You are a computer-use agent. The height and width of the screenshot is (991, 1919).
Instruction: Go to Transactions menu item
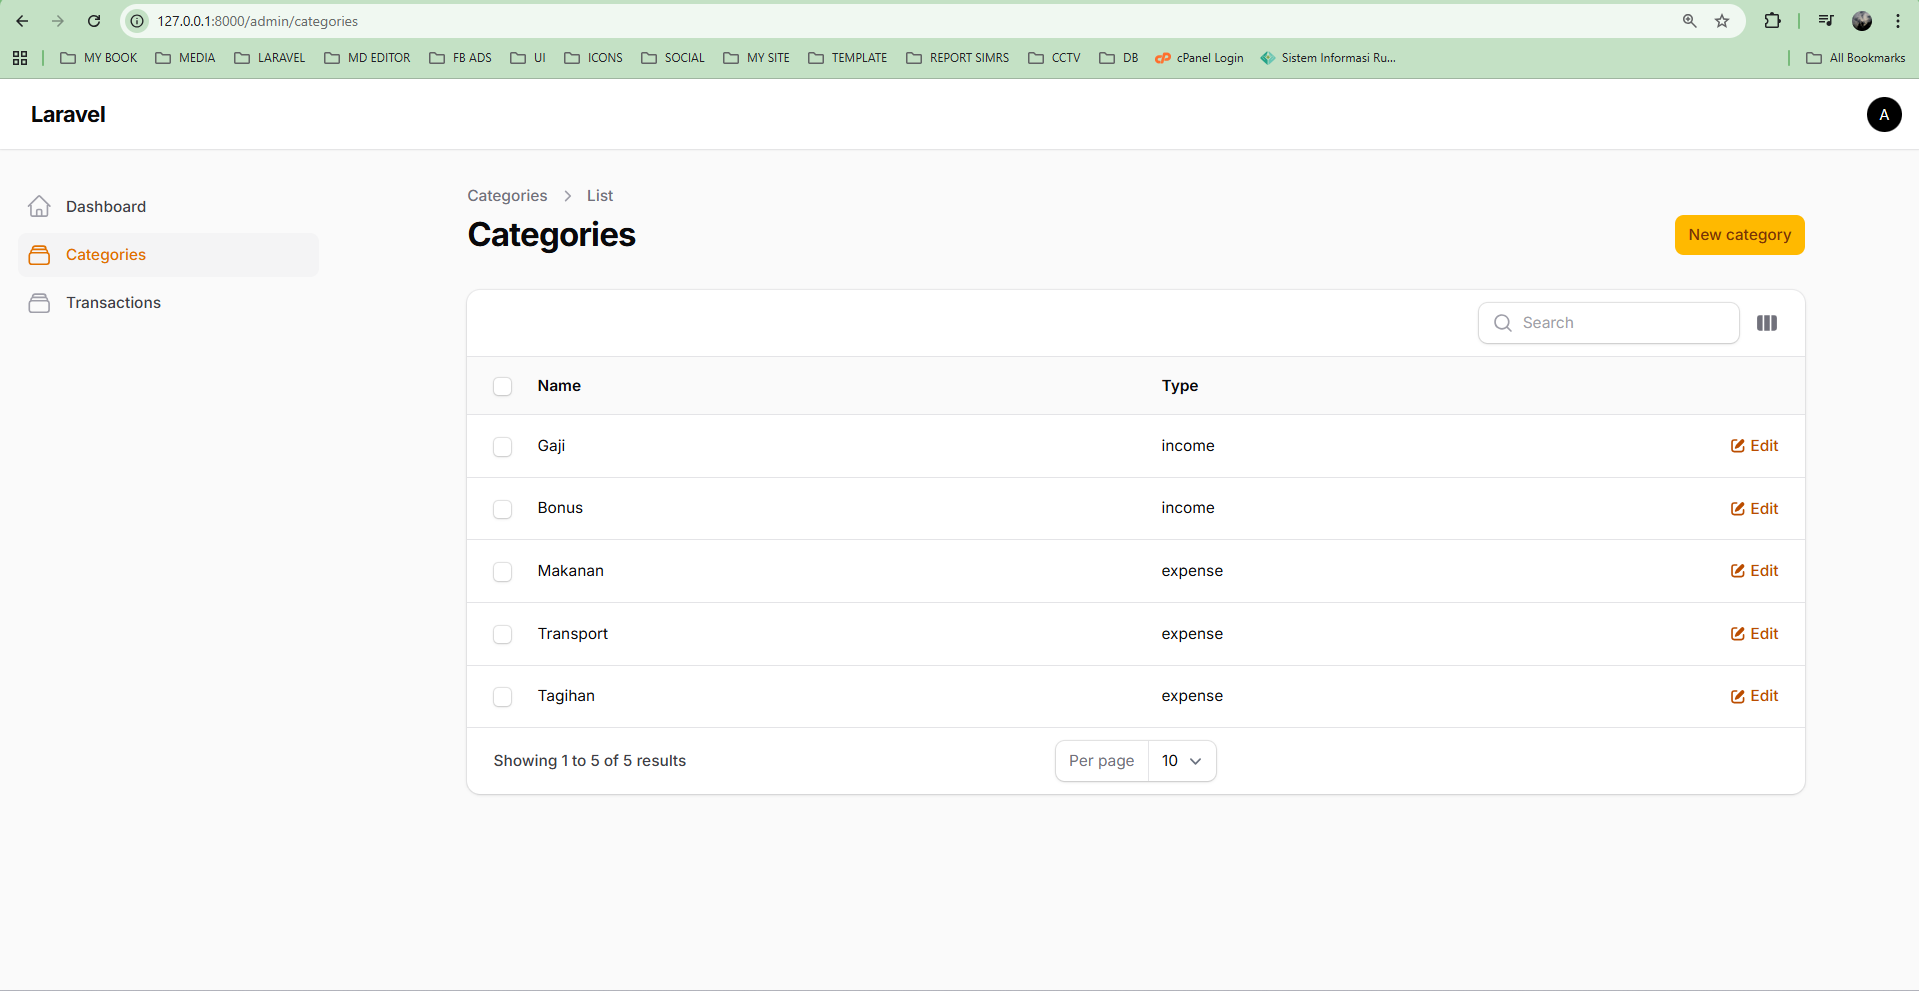(113, 303)
